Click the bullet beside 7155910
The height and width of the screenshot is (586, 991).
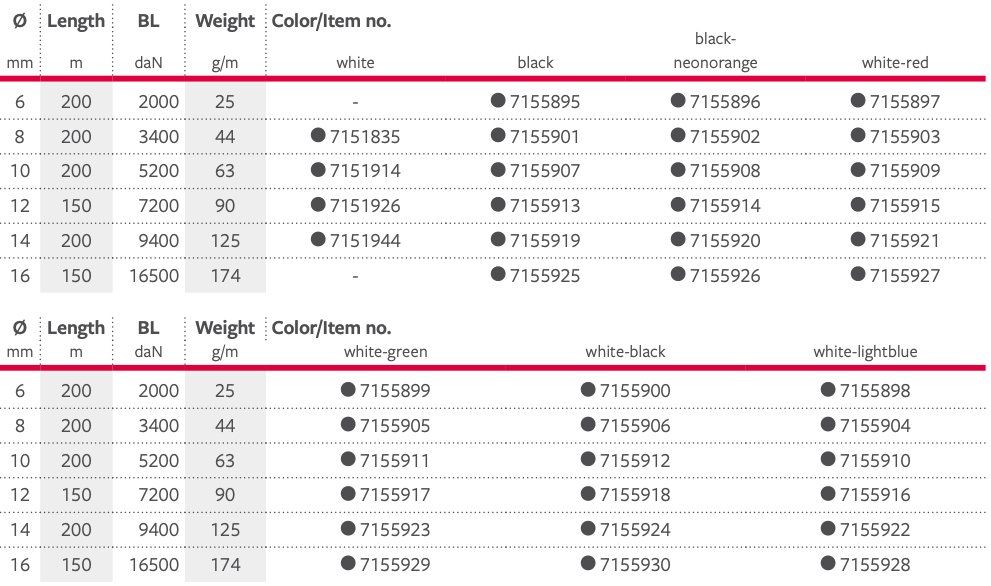pos(828,459)
